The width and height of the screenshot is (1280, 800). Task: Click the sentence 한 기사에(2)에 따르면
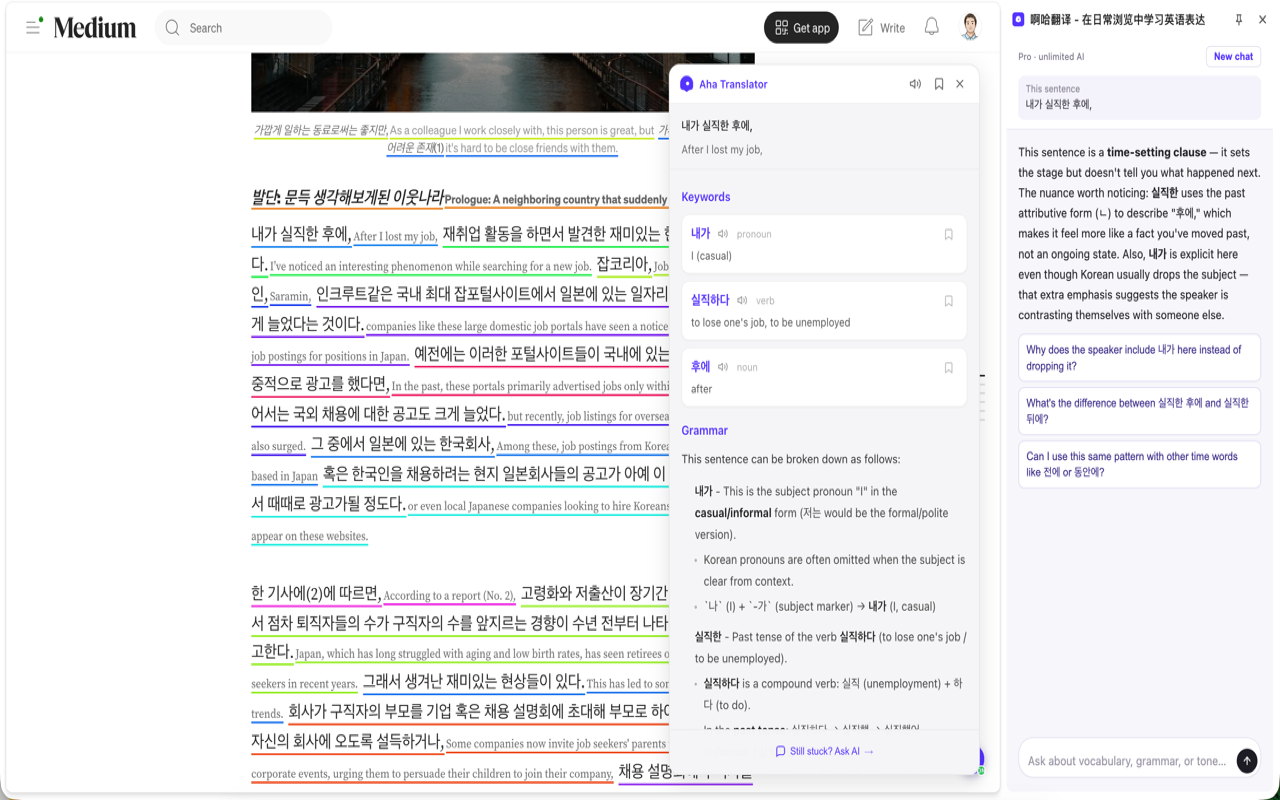point(316,594)
